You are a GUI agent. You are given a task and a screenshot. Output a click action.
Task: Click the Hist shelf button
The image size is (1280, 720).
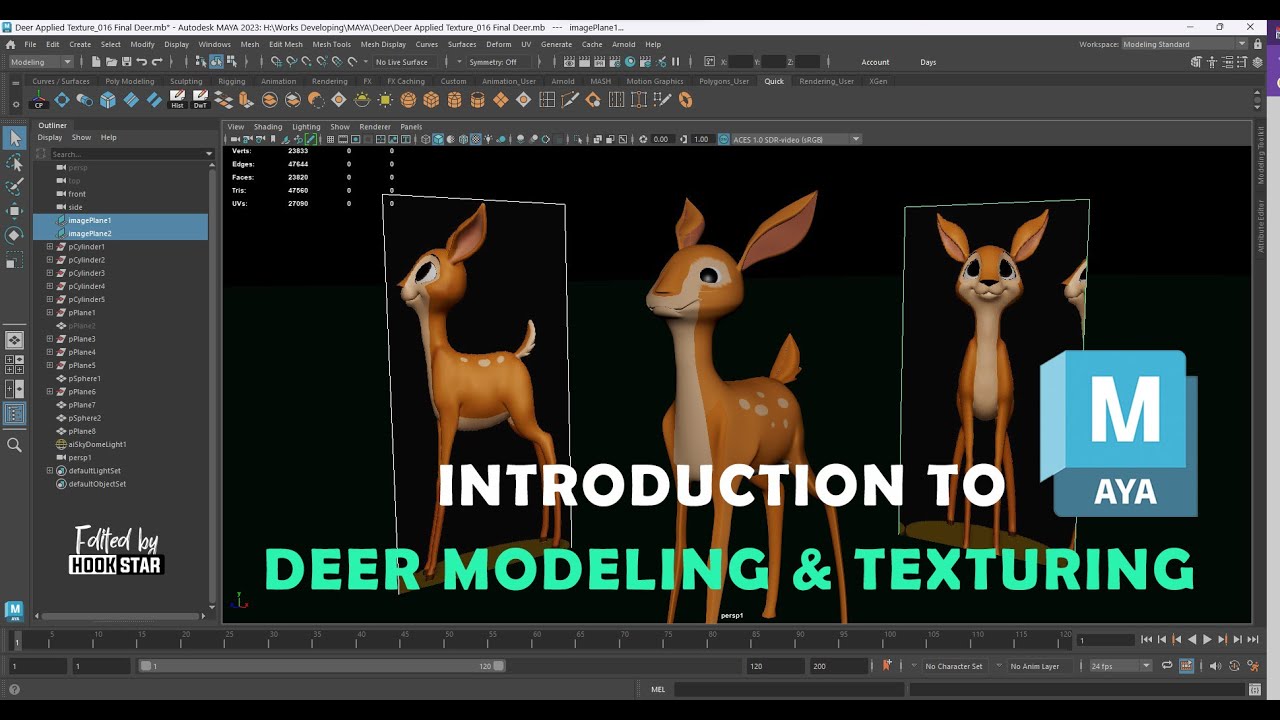(177, 99)
